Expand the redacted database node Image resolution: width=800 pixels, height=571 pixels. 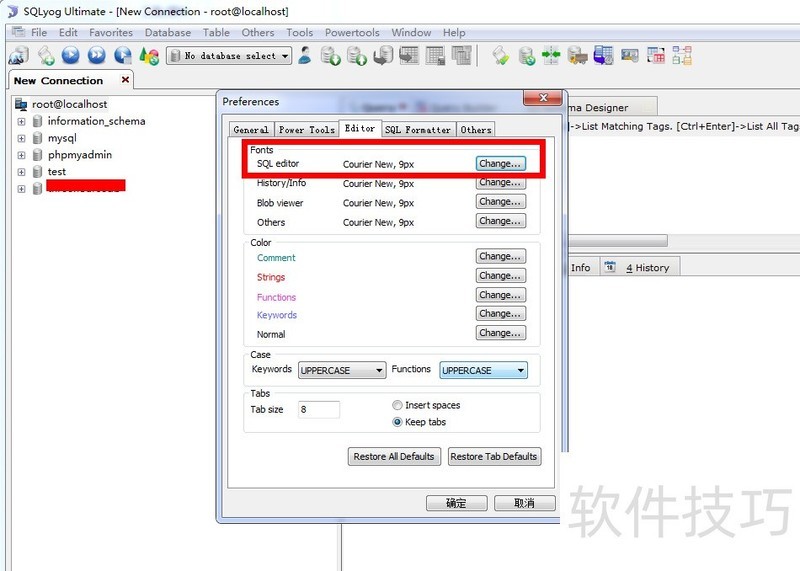pyautogui.click(x=21, y=189)
